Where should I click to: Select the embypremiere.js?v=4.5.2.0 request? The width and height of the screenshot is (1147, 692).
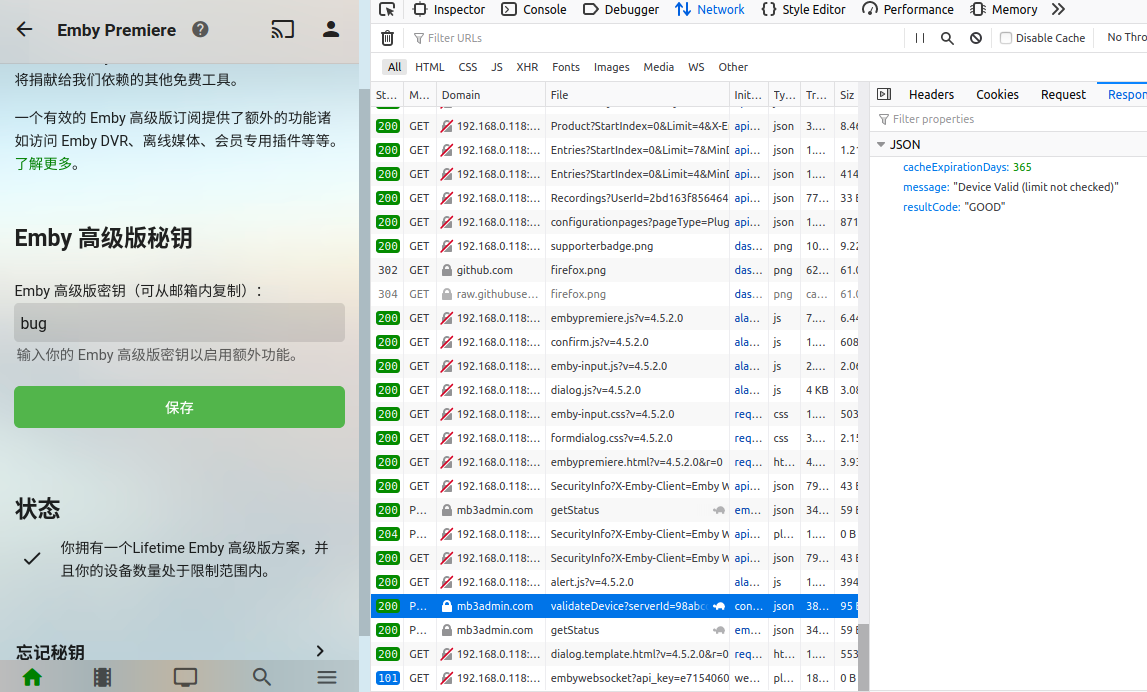click(x=614, y=318)
